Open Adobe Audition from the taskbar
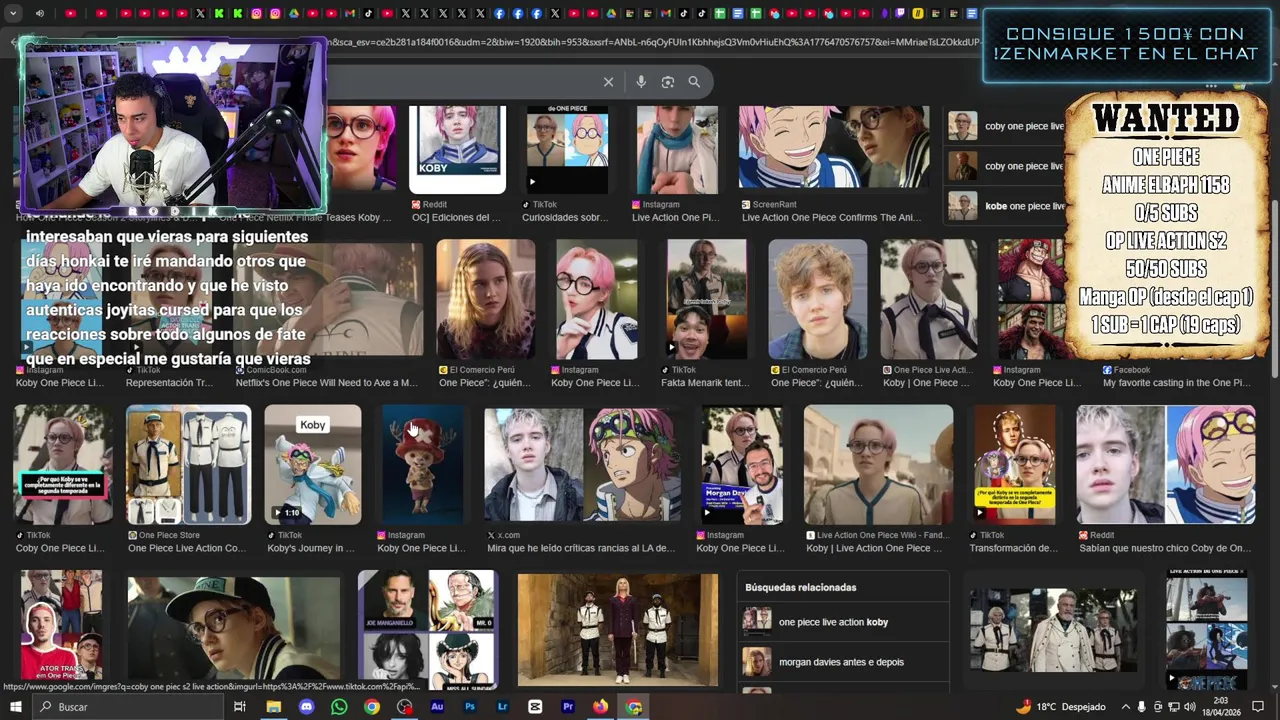The image size is (1280, 720). click(x=437, y=707)
